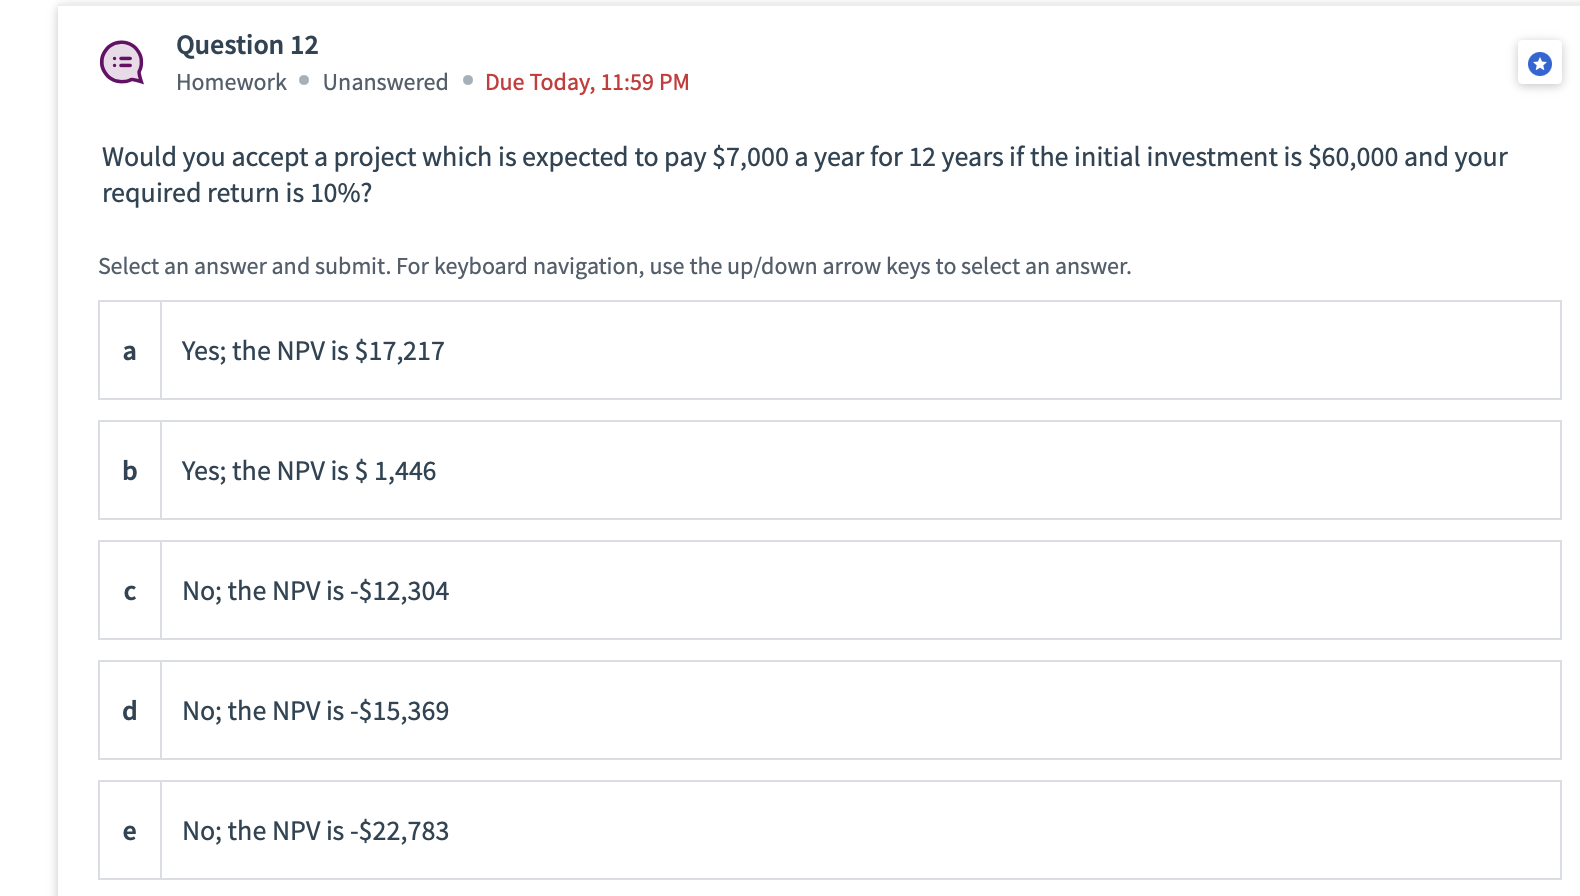1580x896 pixels.
Task: Click the blue star bookmark icon
Action: [x=1539, y=64]
